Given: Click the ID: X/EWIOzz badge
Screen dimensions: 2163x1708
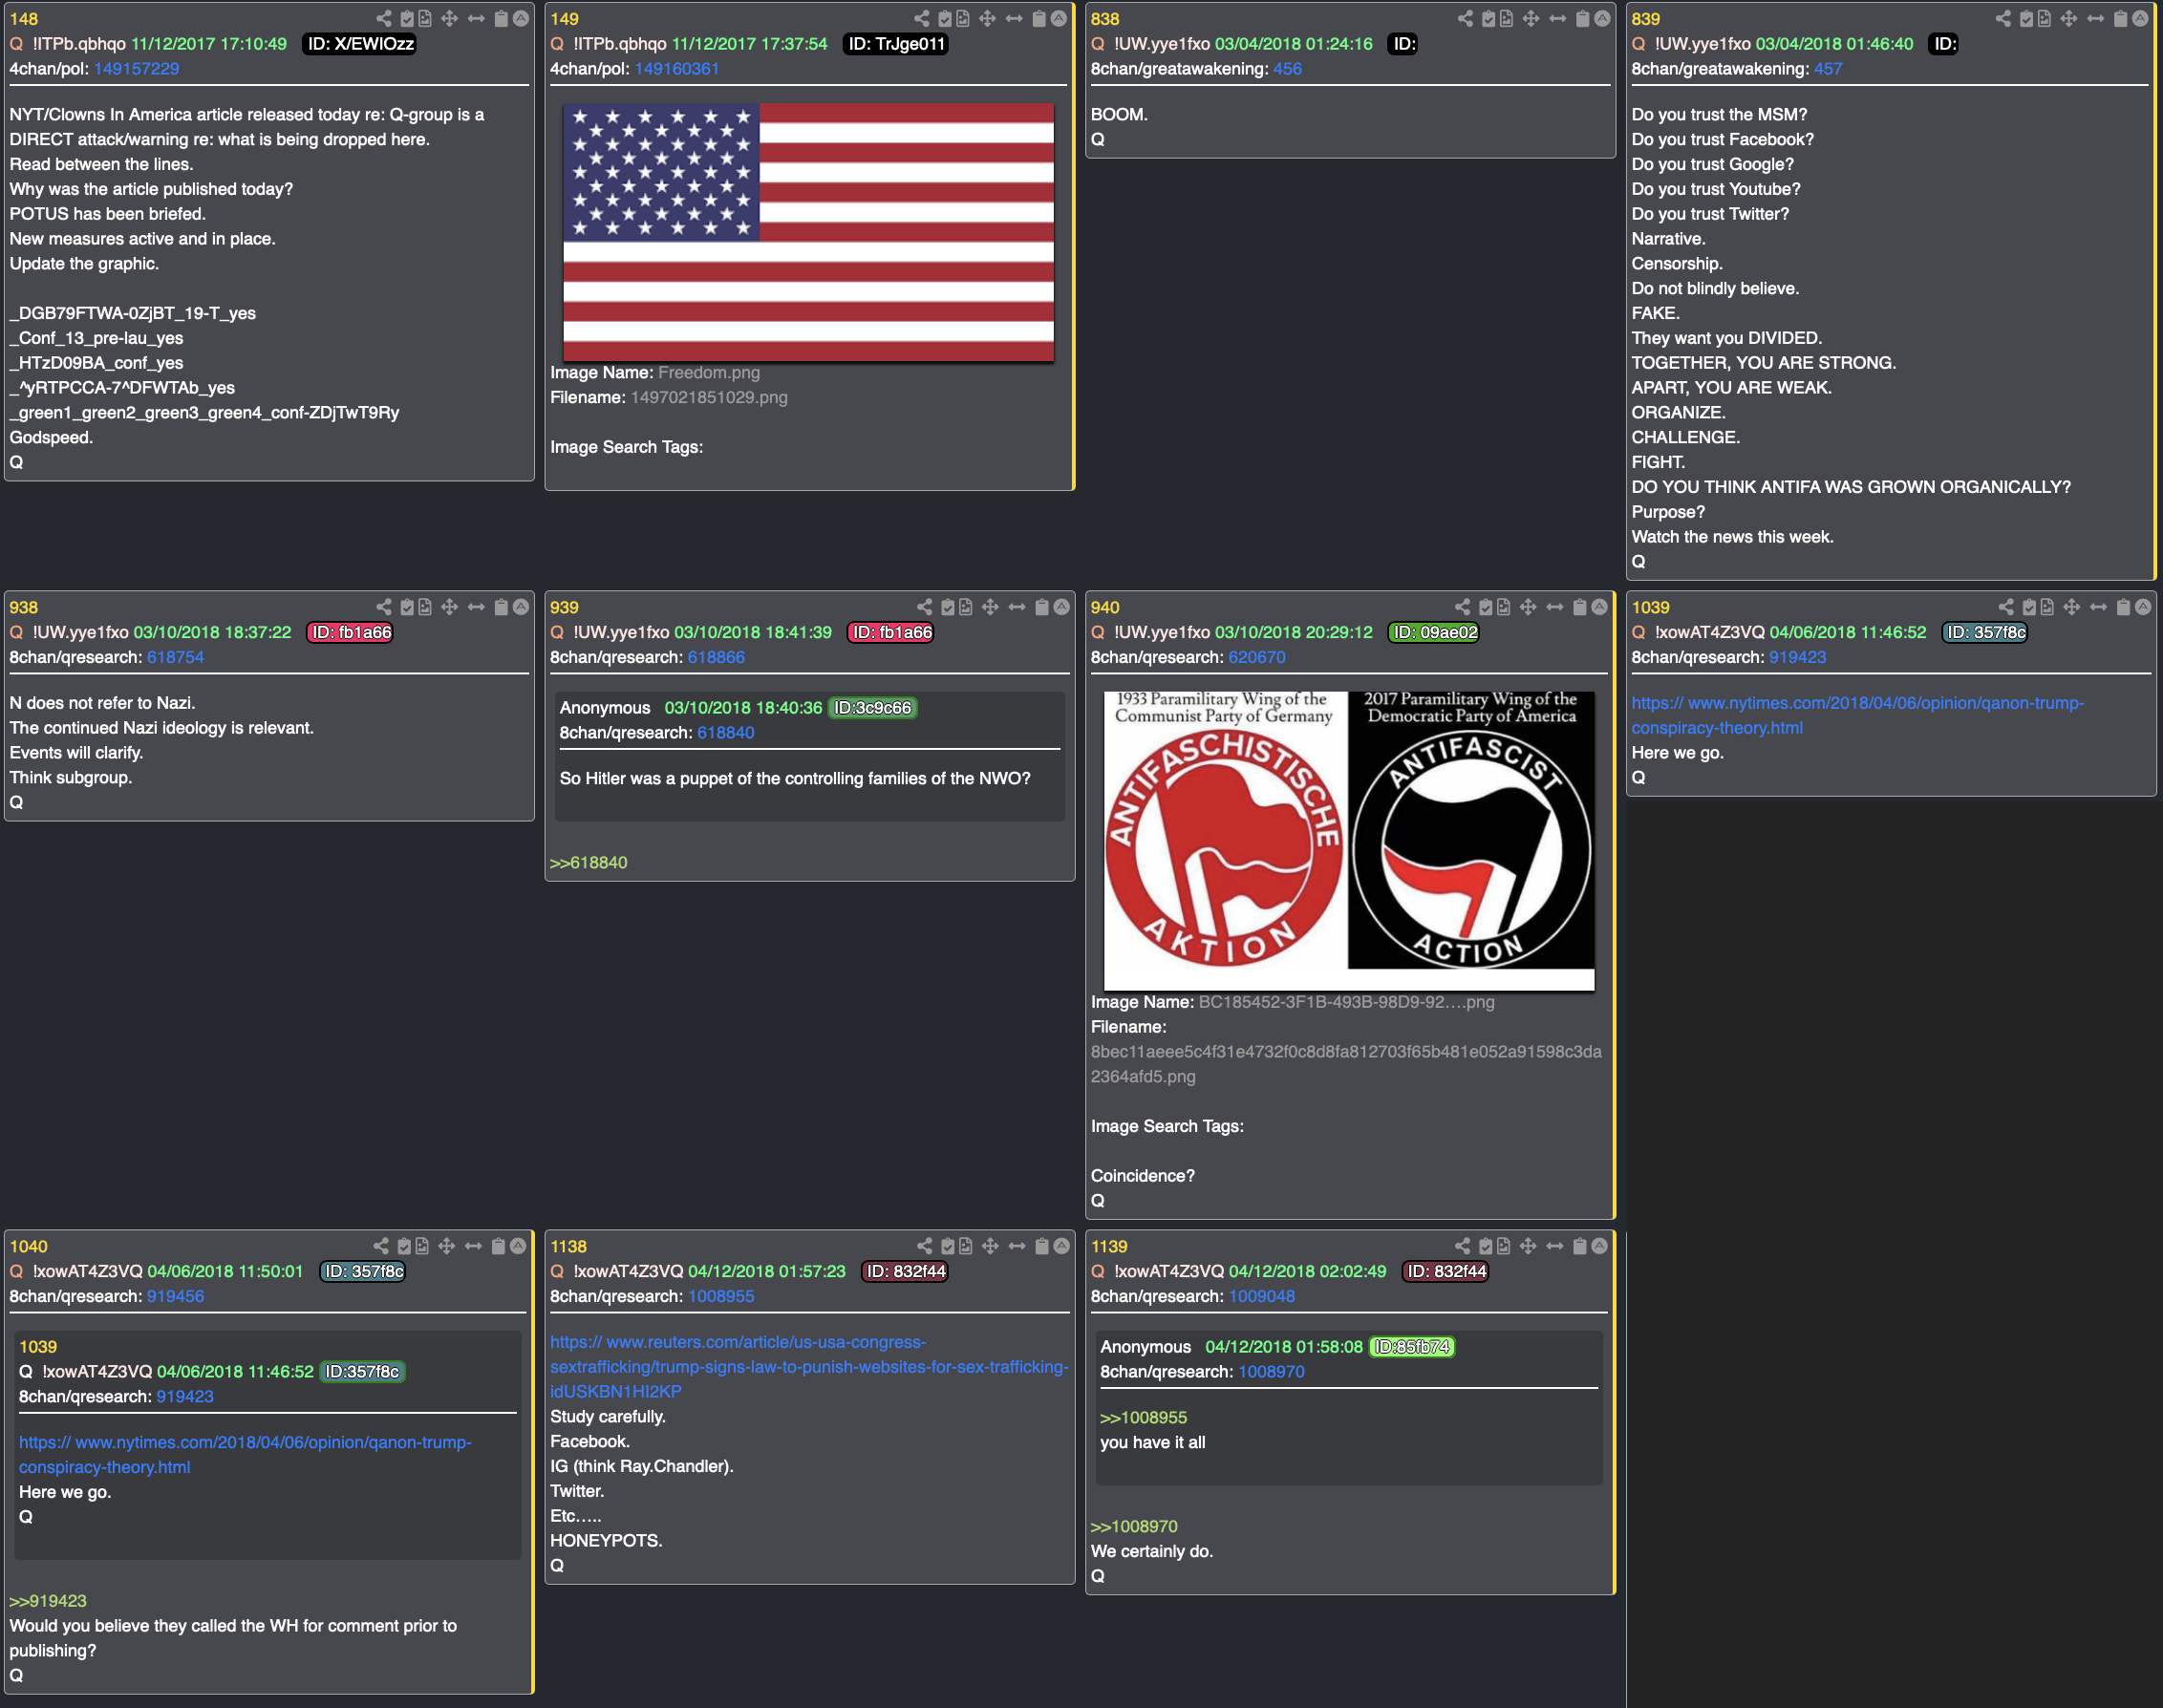Looking at the screenshot, I should [x=359, y=44].
